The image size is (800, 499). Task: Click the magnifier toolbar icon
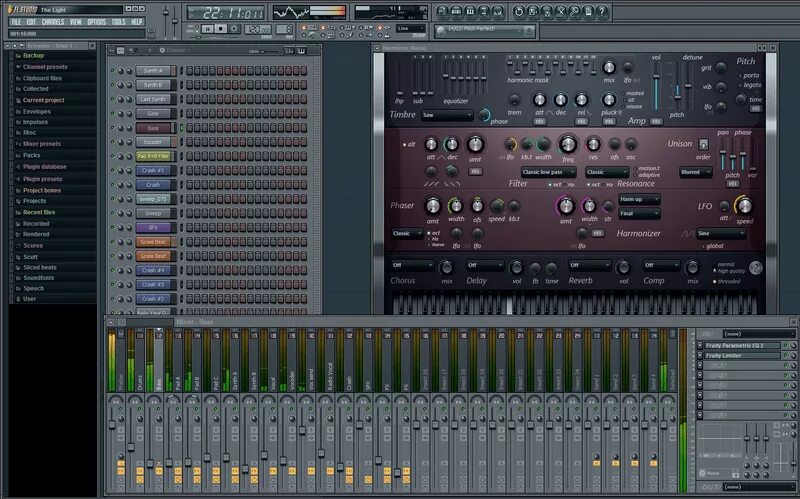(574, 11)
